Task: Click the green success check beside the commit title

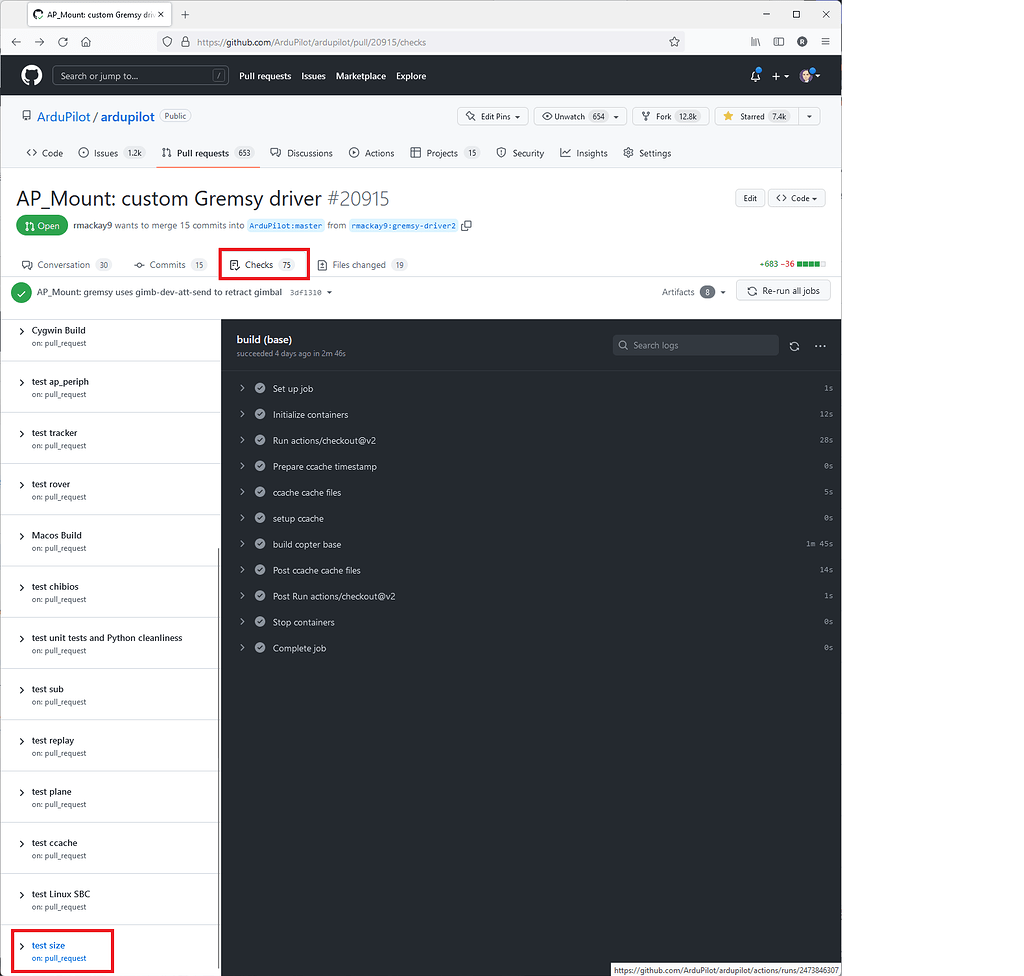Action: (21, 292)
